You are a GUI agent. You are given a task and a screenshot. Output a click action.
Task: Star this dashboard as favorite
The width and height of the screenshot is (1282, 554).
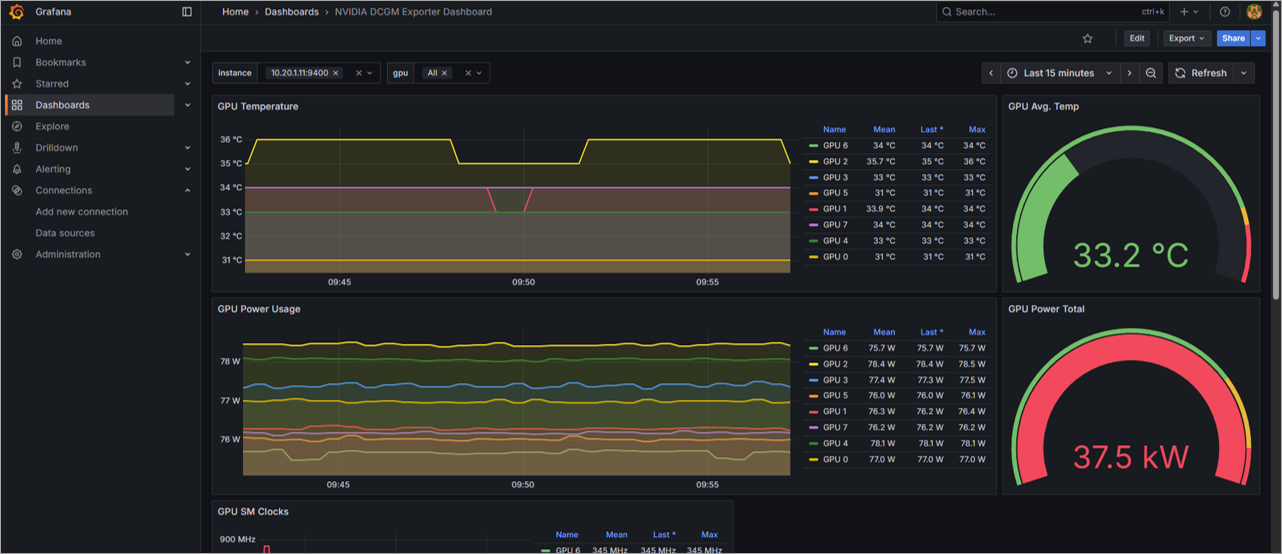(x=1087, y=38)
